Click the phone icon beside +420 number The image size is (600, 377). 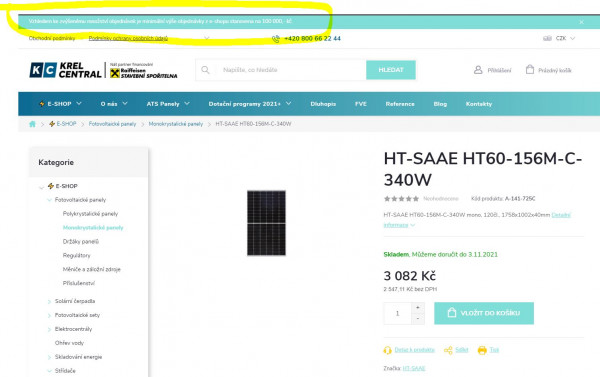click(276, 39)
